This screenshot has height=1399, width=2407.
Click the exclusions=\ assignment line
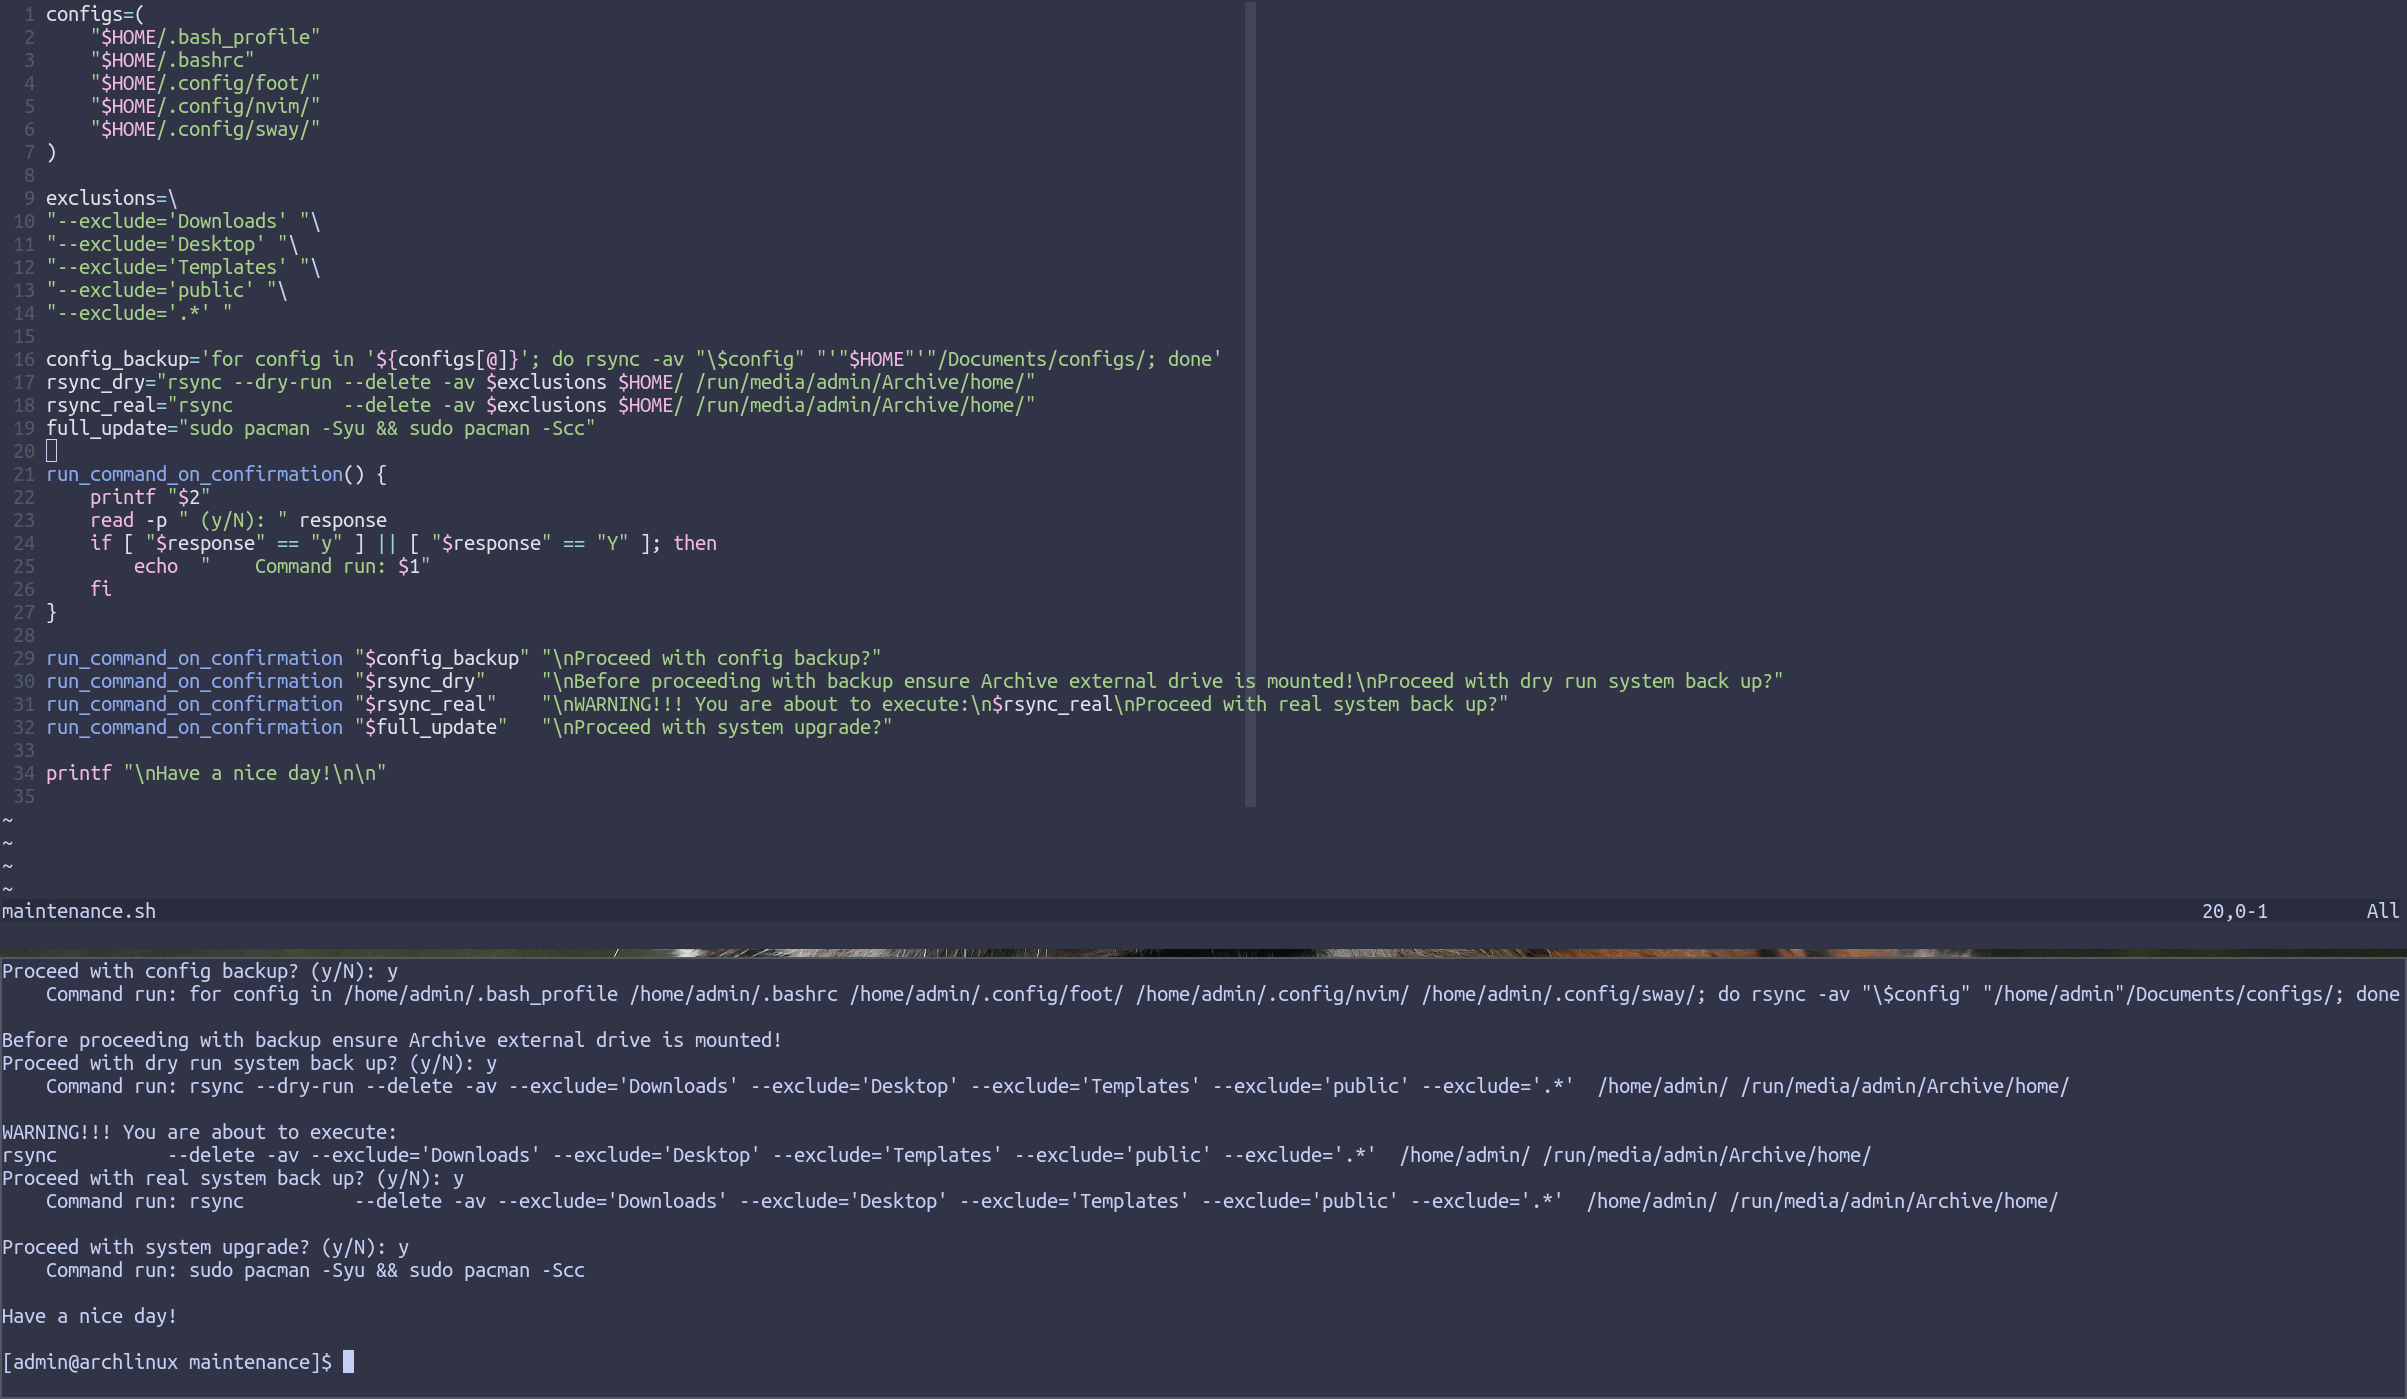[x=111, y=198]
